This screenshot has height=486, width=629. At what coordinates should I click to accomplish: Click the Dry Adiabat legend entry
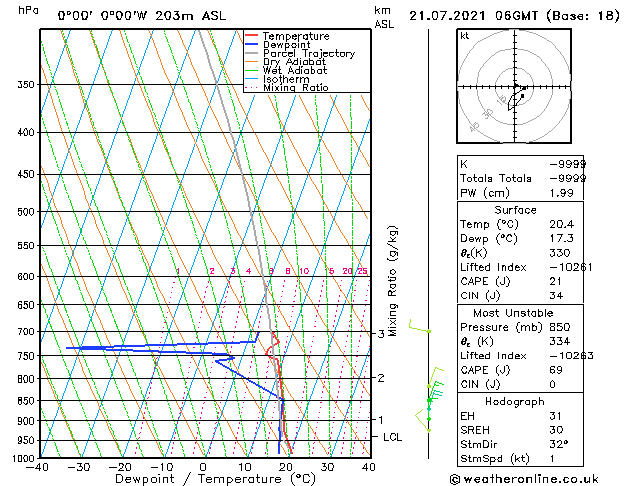click(x=286, y=62)
